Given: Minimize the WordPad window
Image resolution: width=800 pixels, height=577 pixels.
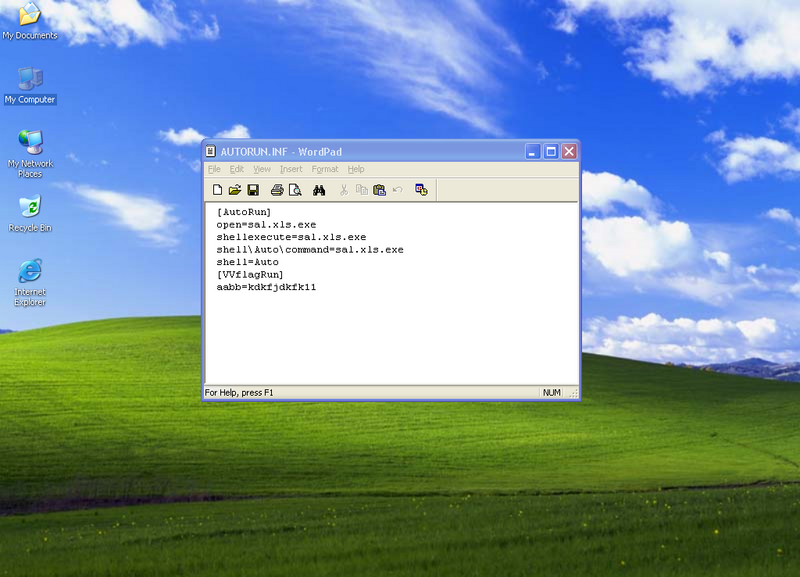Looking at the screenshot, I should click(533, 152).
